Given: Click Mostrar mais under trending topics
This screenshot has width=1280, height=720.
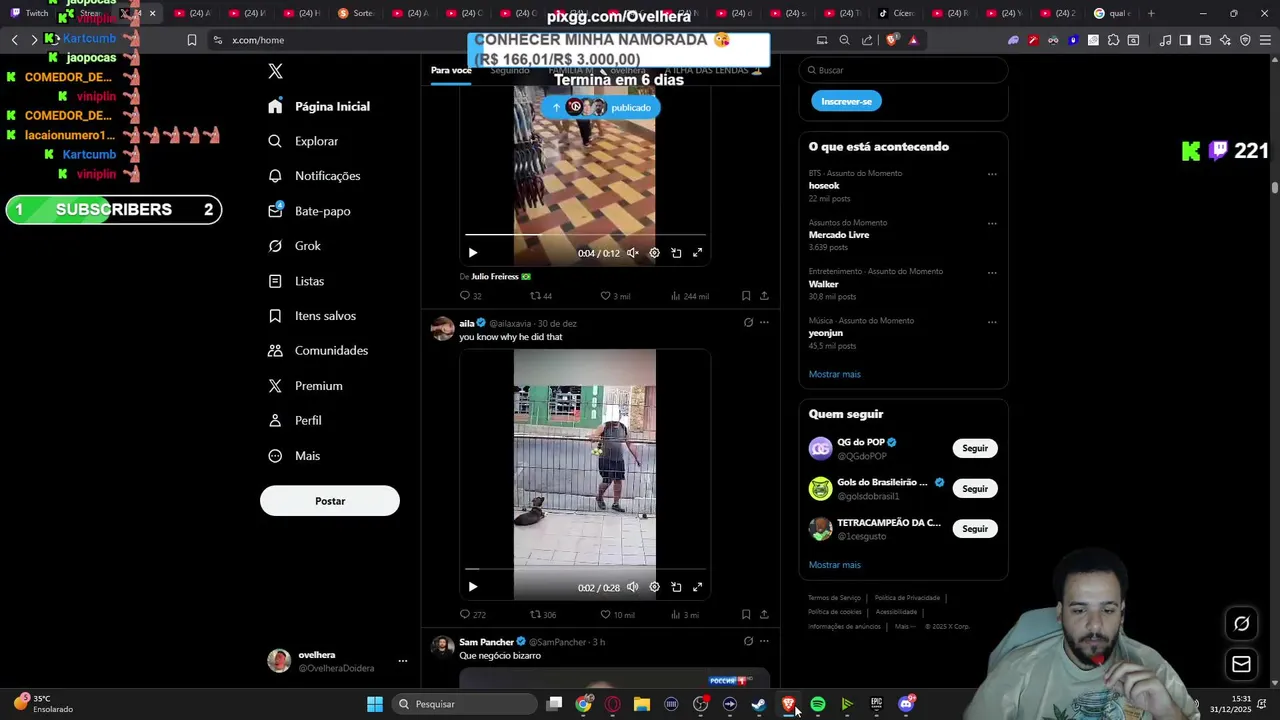Looking at the screenshot, I should coord(834,374).
